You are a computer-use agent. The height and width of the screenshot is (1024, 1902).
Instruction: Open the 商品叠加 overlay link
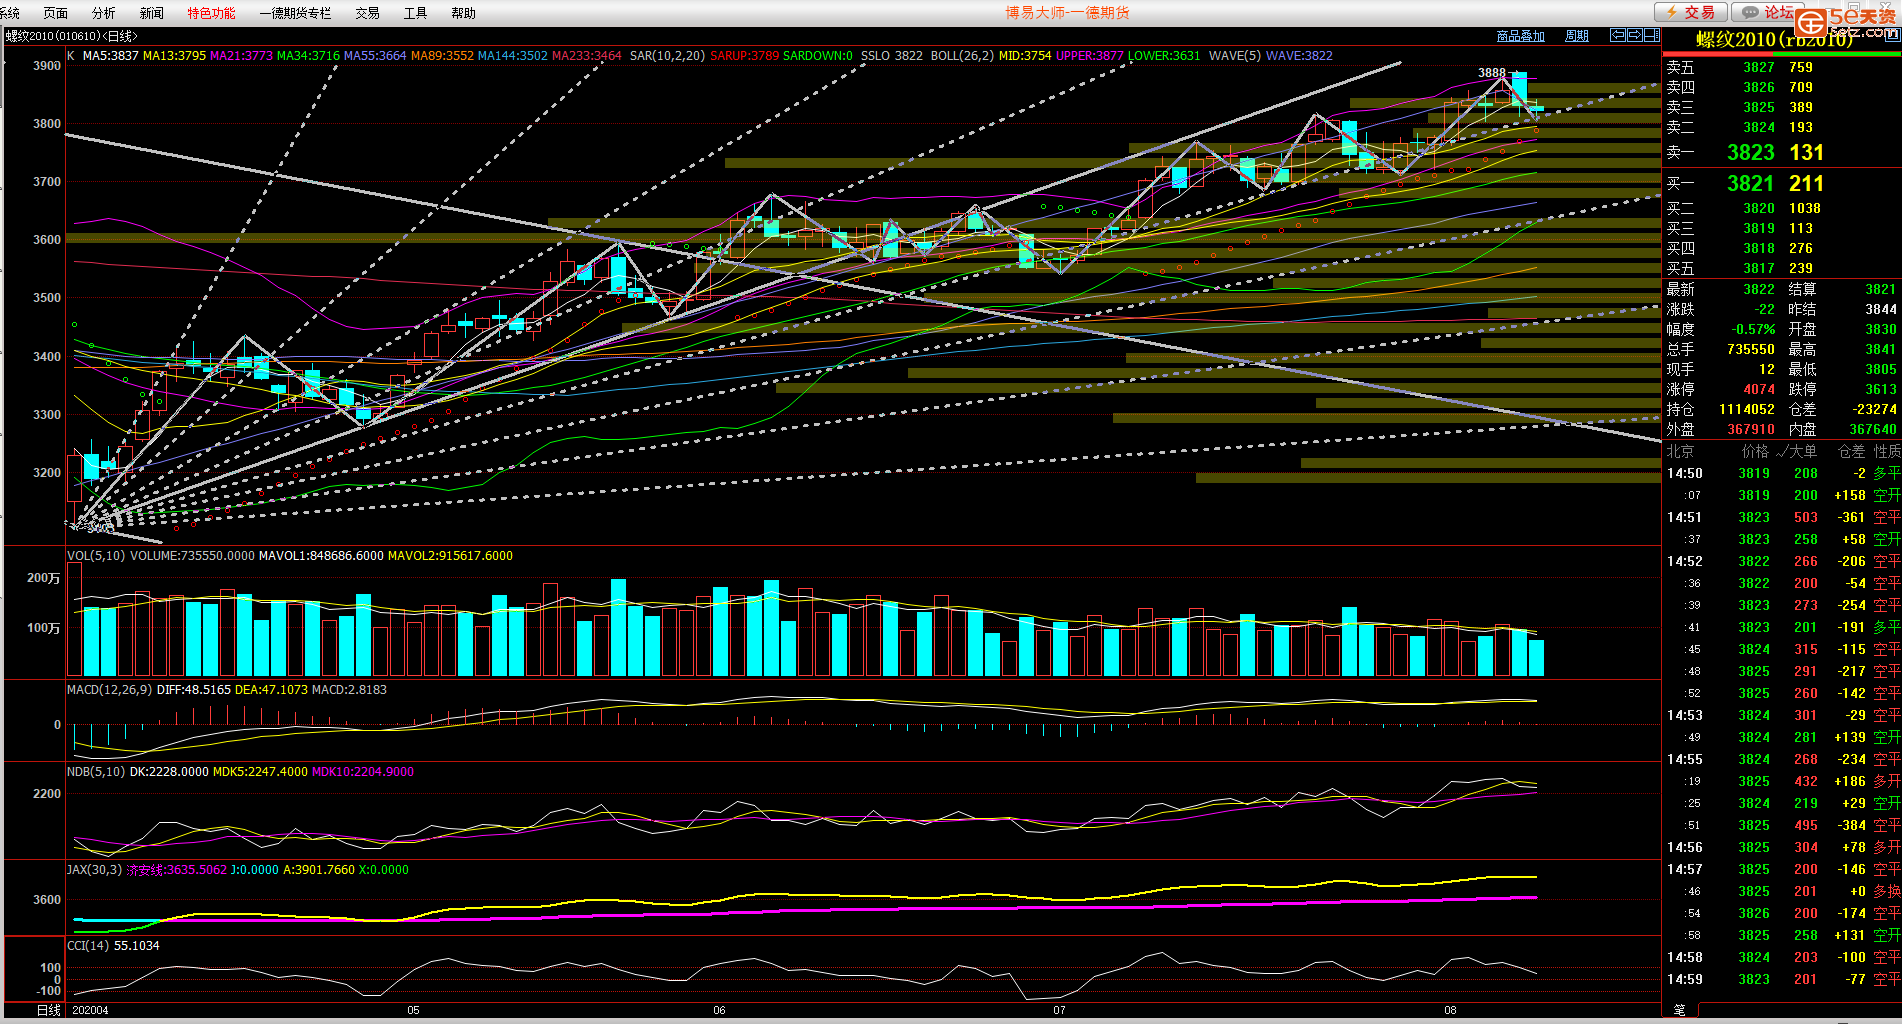pos(1520,36)
